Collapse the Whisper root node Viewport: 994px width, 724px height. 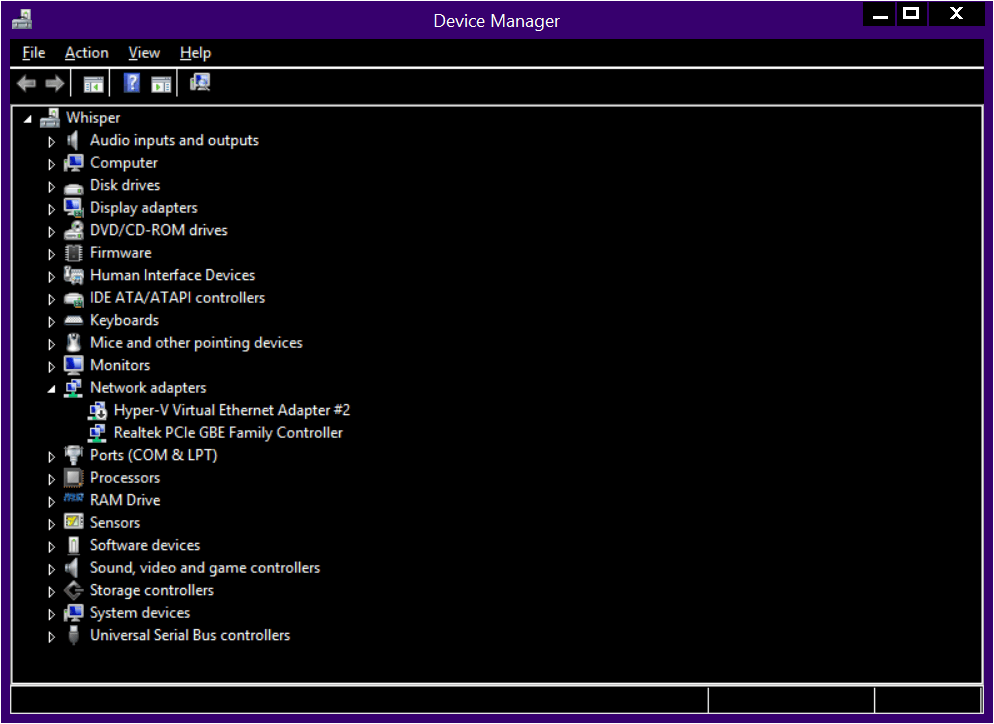point(28,119)
